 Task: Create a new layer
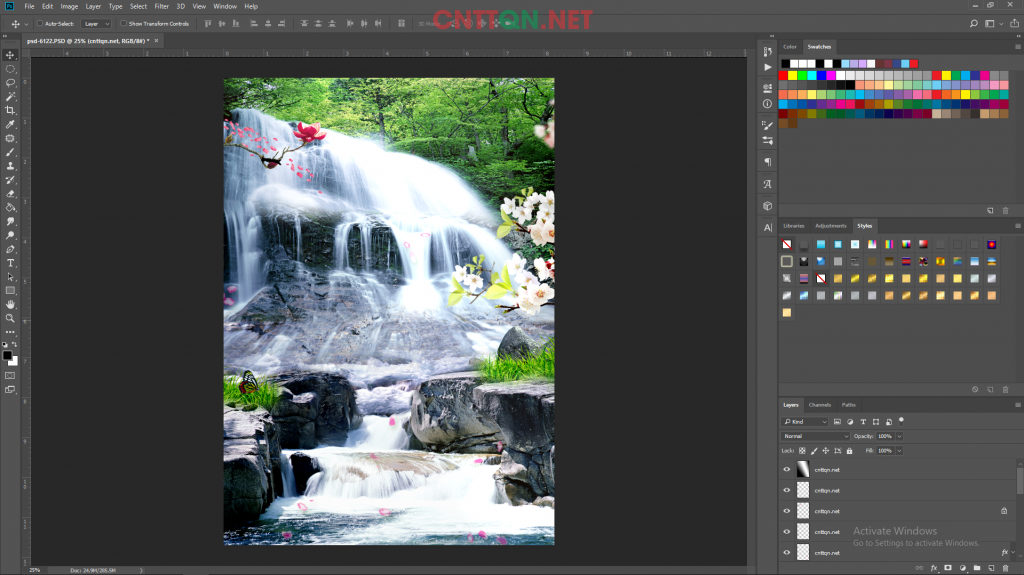coord(991,568)
